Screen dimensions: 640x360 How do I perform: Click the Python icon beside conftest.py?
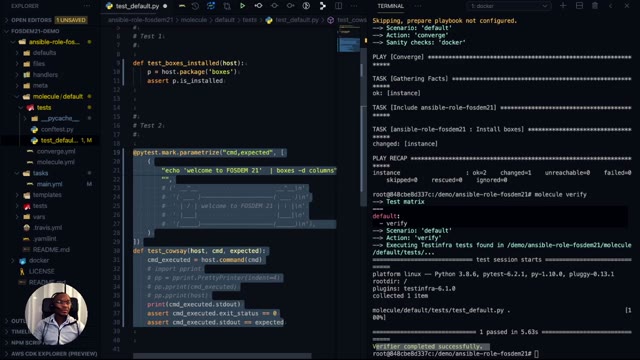pyautogui.click(x=34, y=129)
